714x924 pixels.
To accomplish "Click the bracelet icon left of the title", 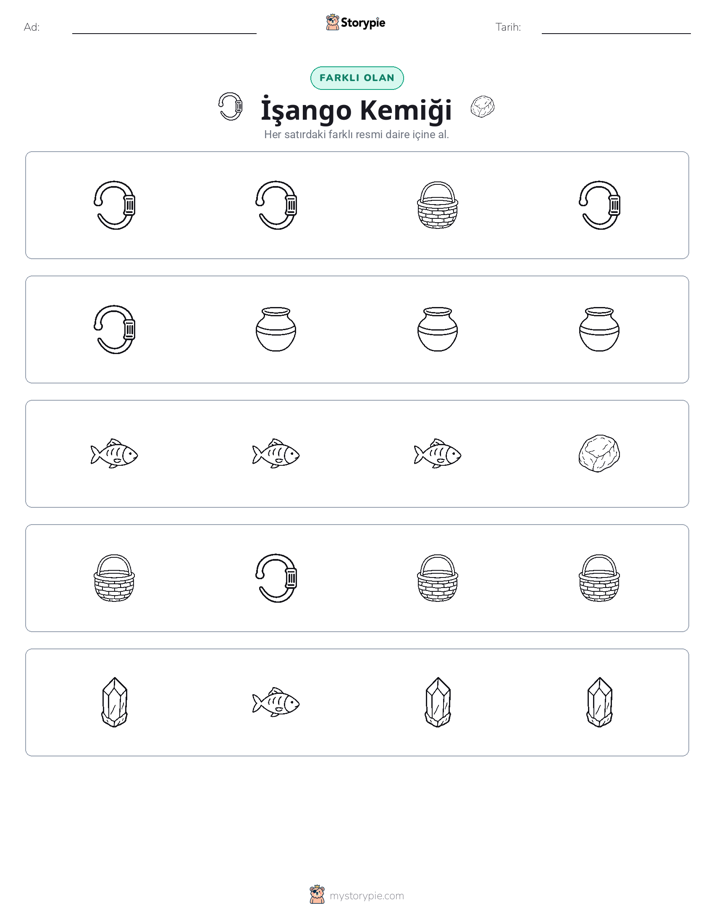I will (x=230, y=107).
